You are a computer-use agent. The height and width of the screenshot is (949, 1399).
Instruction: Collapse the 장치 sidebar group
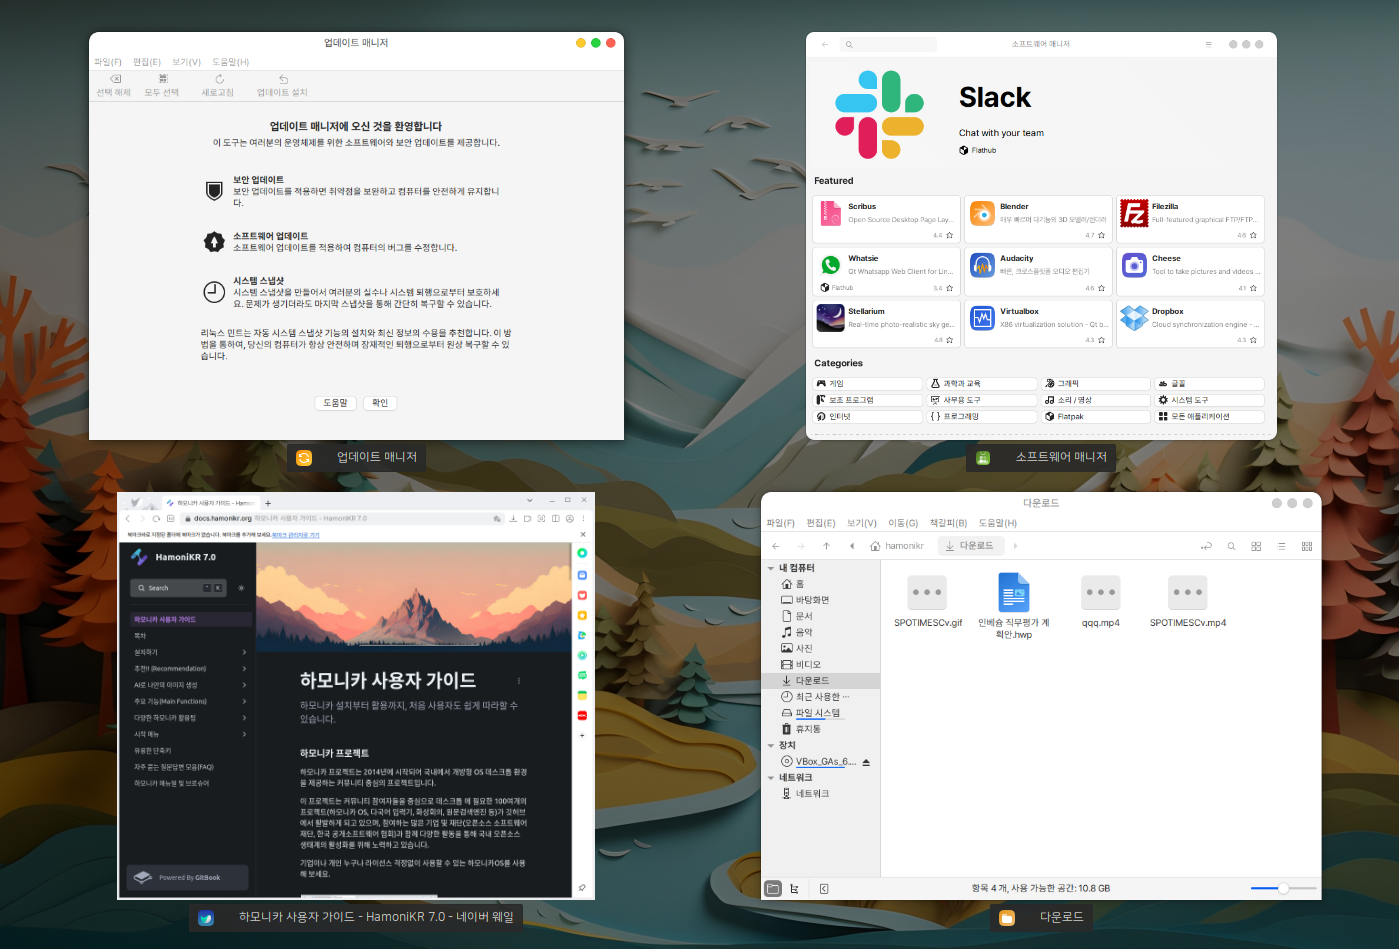[771, 745]
